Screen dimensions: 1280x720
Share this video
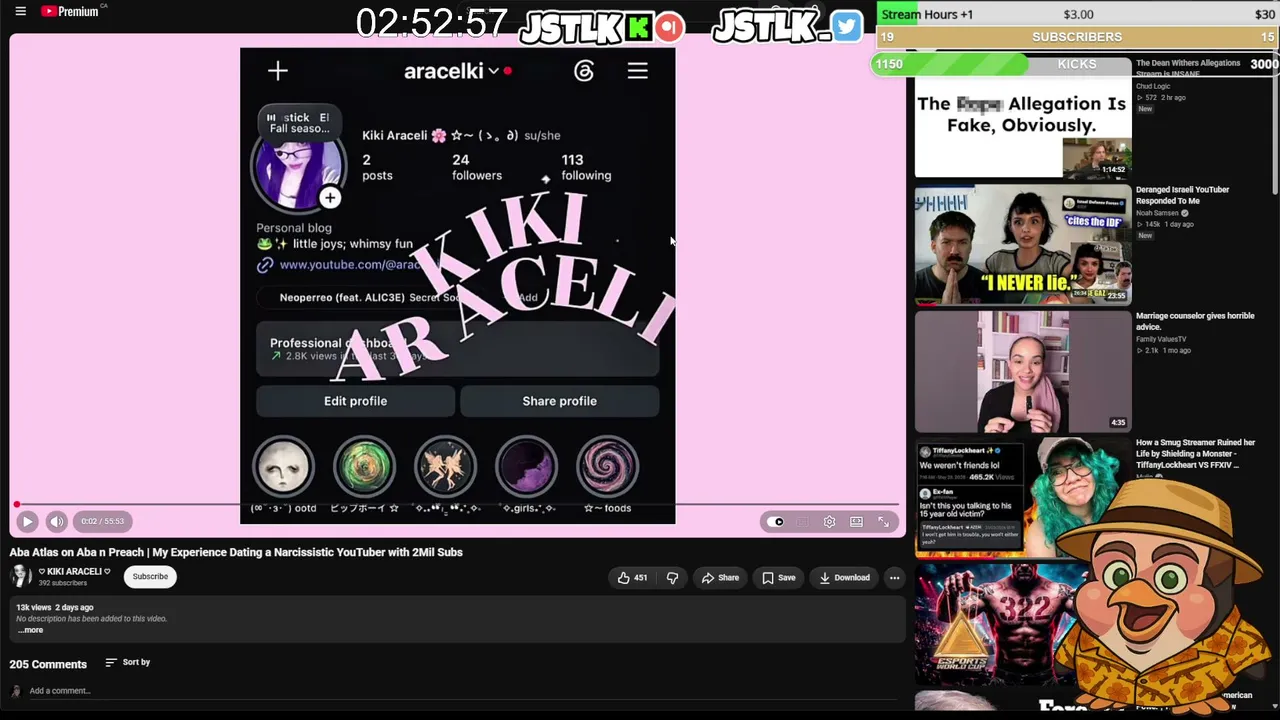click(720, 577)
